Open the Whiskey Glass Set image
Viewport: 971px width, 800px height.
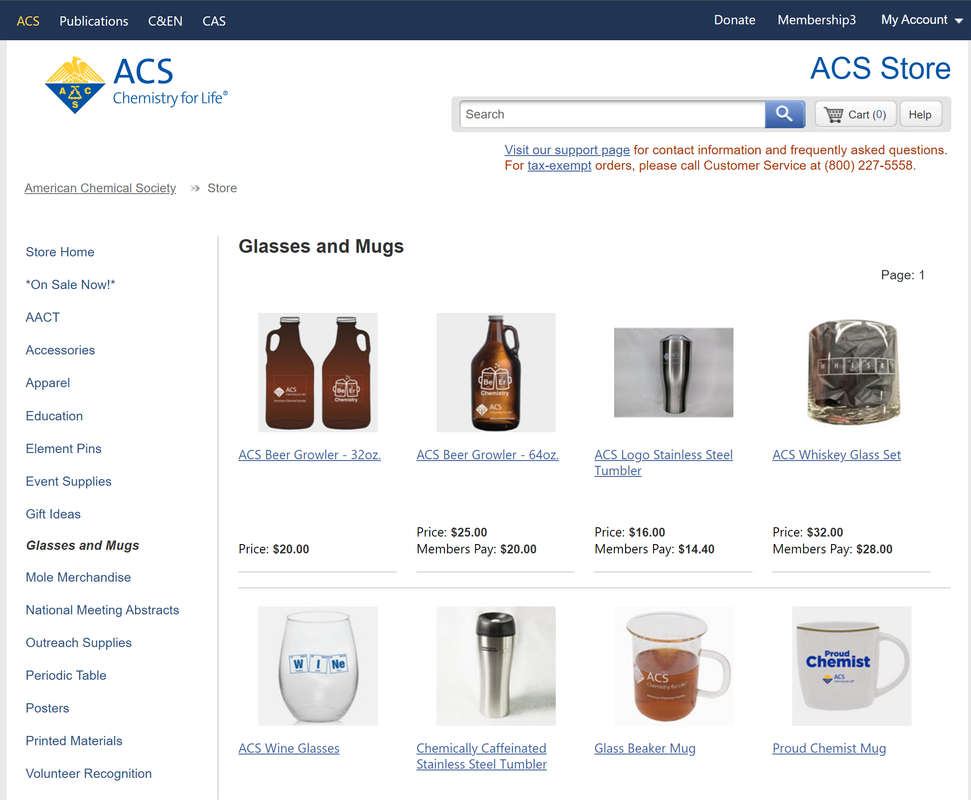pos(852,372)
